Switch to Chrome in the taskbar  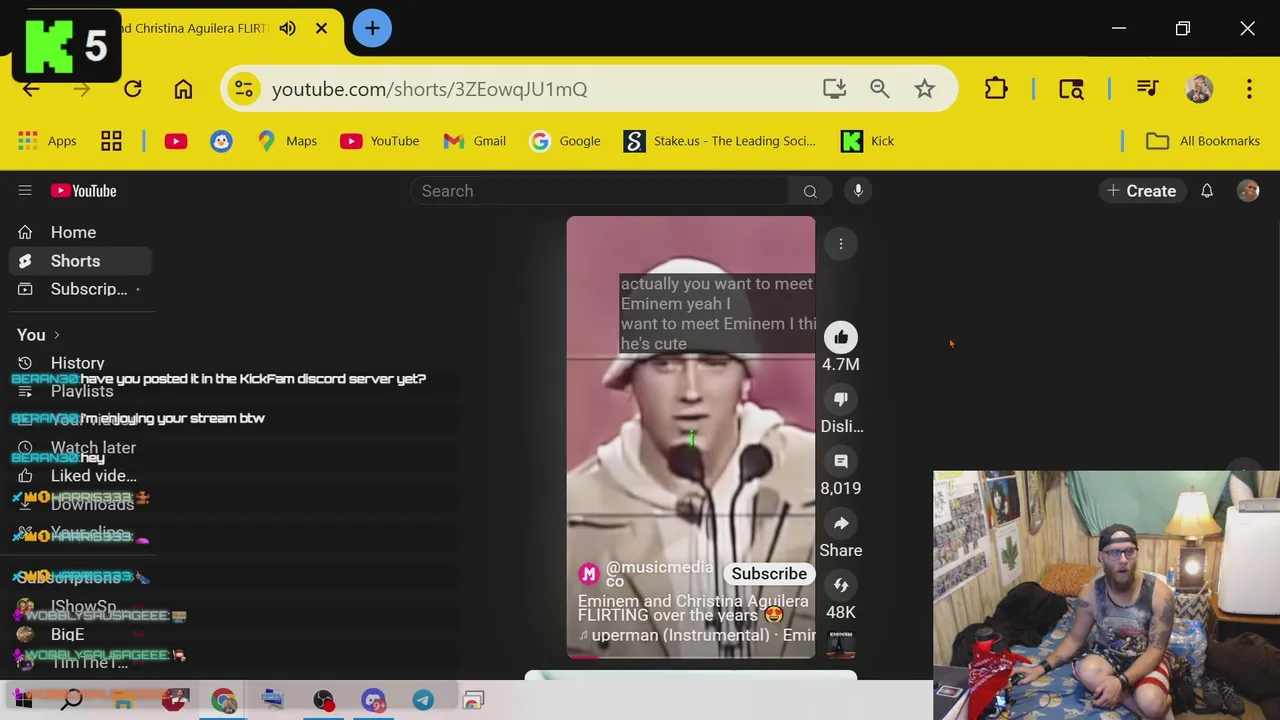[223, 700]
